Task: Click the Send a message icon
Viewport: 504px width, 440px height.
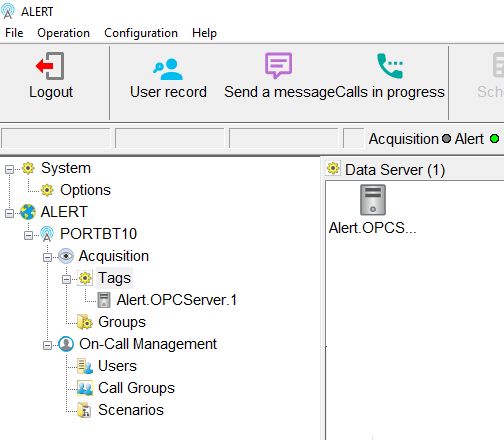Action: coord(278,66)
